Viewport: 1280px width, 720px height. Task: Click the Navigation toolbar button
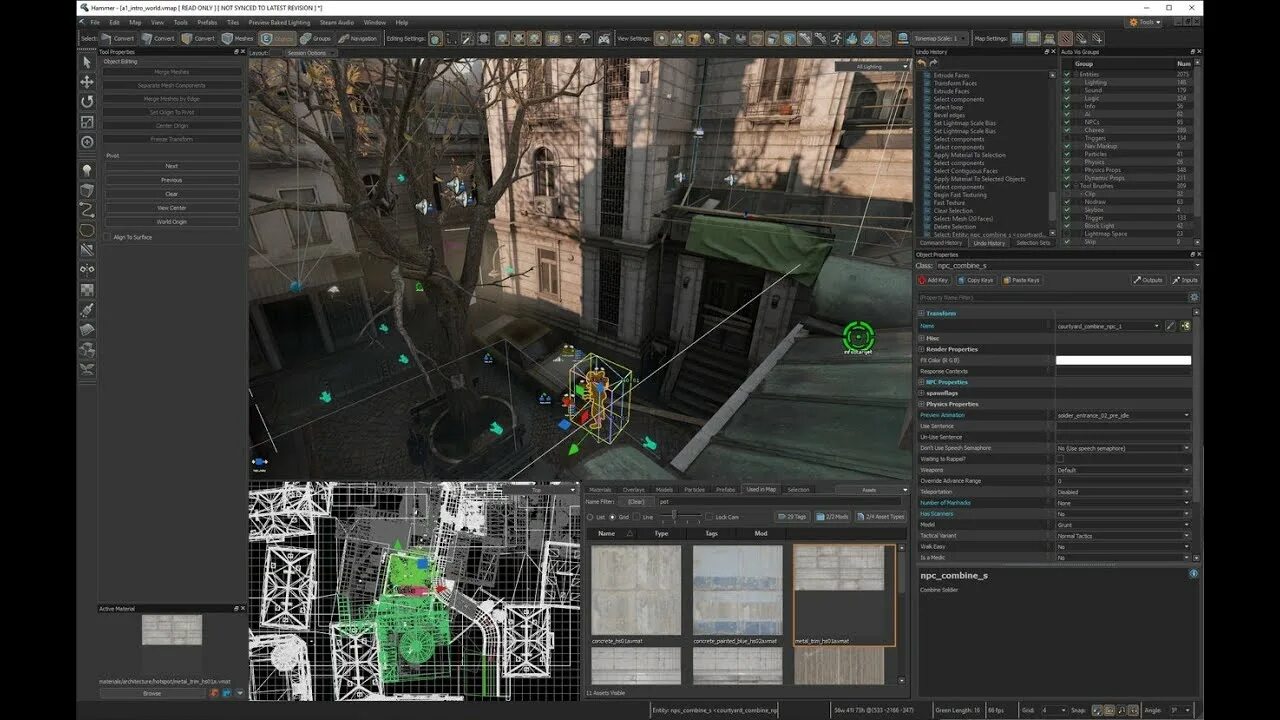point(358,38)
